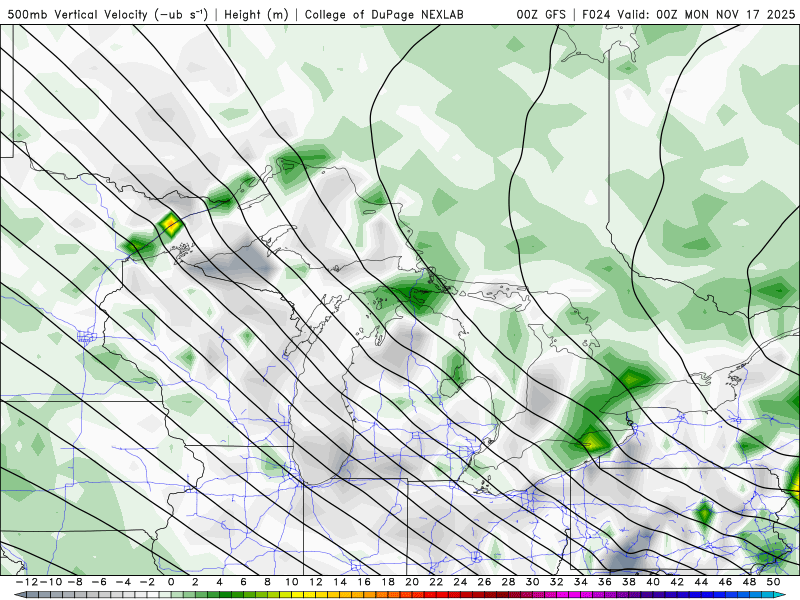Click the "0" label on the color scale

pyautogui.click(x=171, y=582)
